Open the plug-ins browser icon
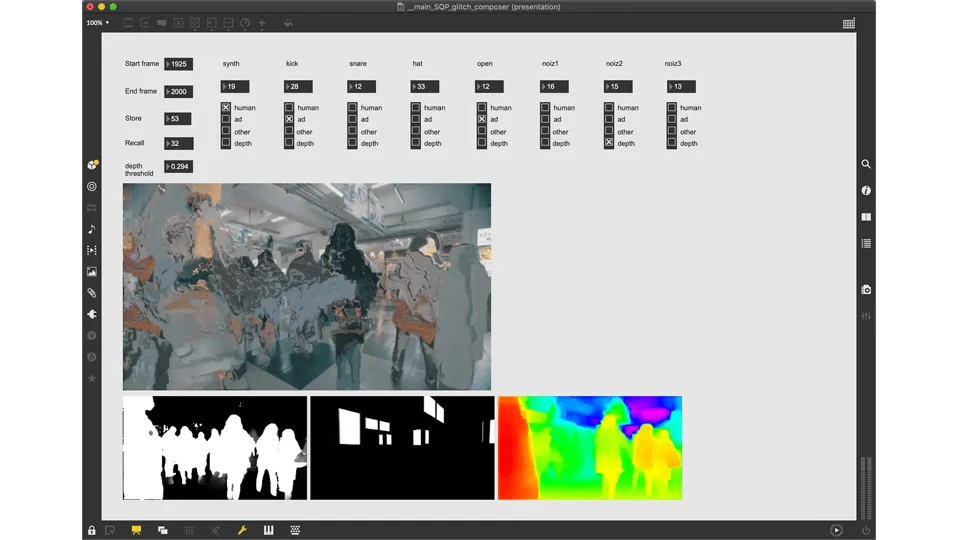The width and height of the screenshot is (960, 540). tap(92, 314)
